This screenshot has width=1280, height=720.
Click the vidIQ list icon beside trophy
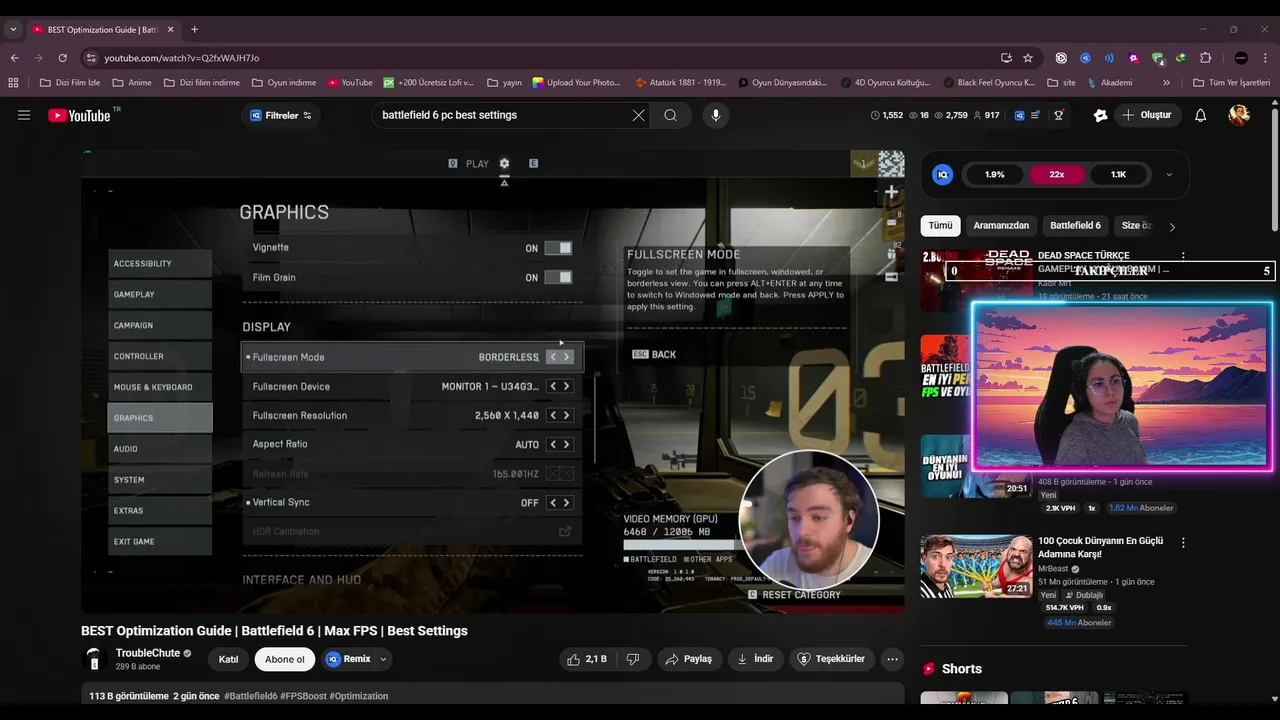pyautogui.click(x=1036, y=115)
